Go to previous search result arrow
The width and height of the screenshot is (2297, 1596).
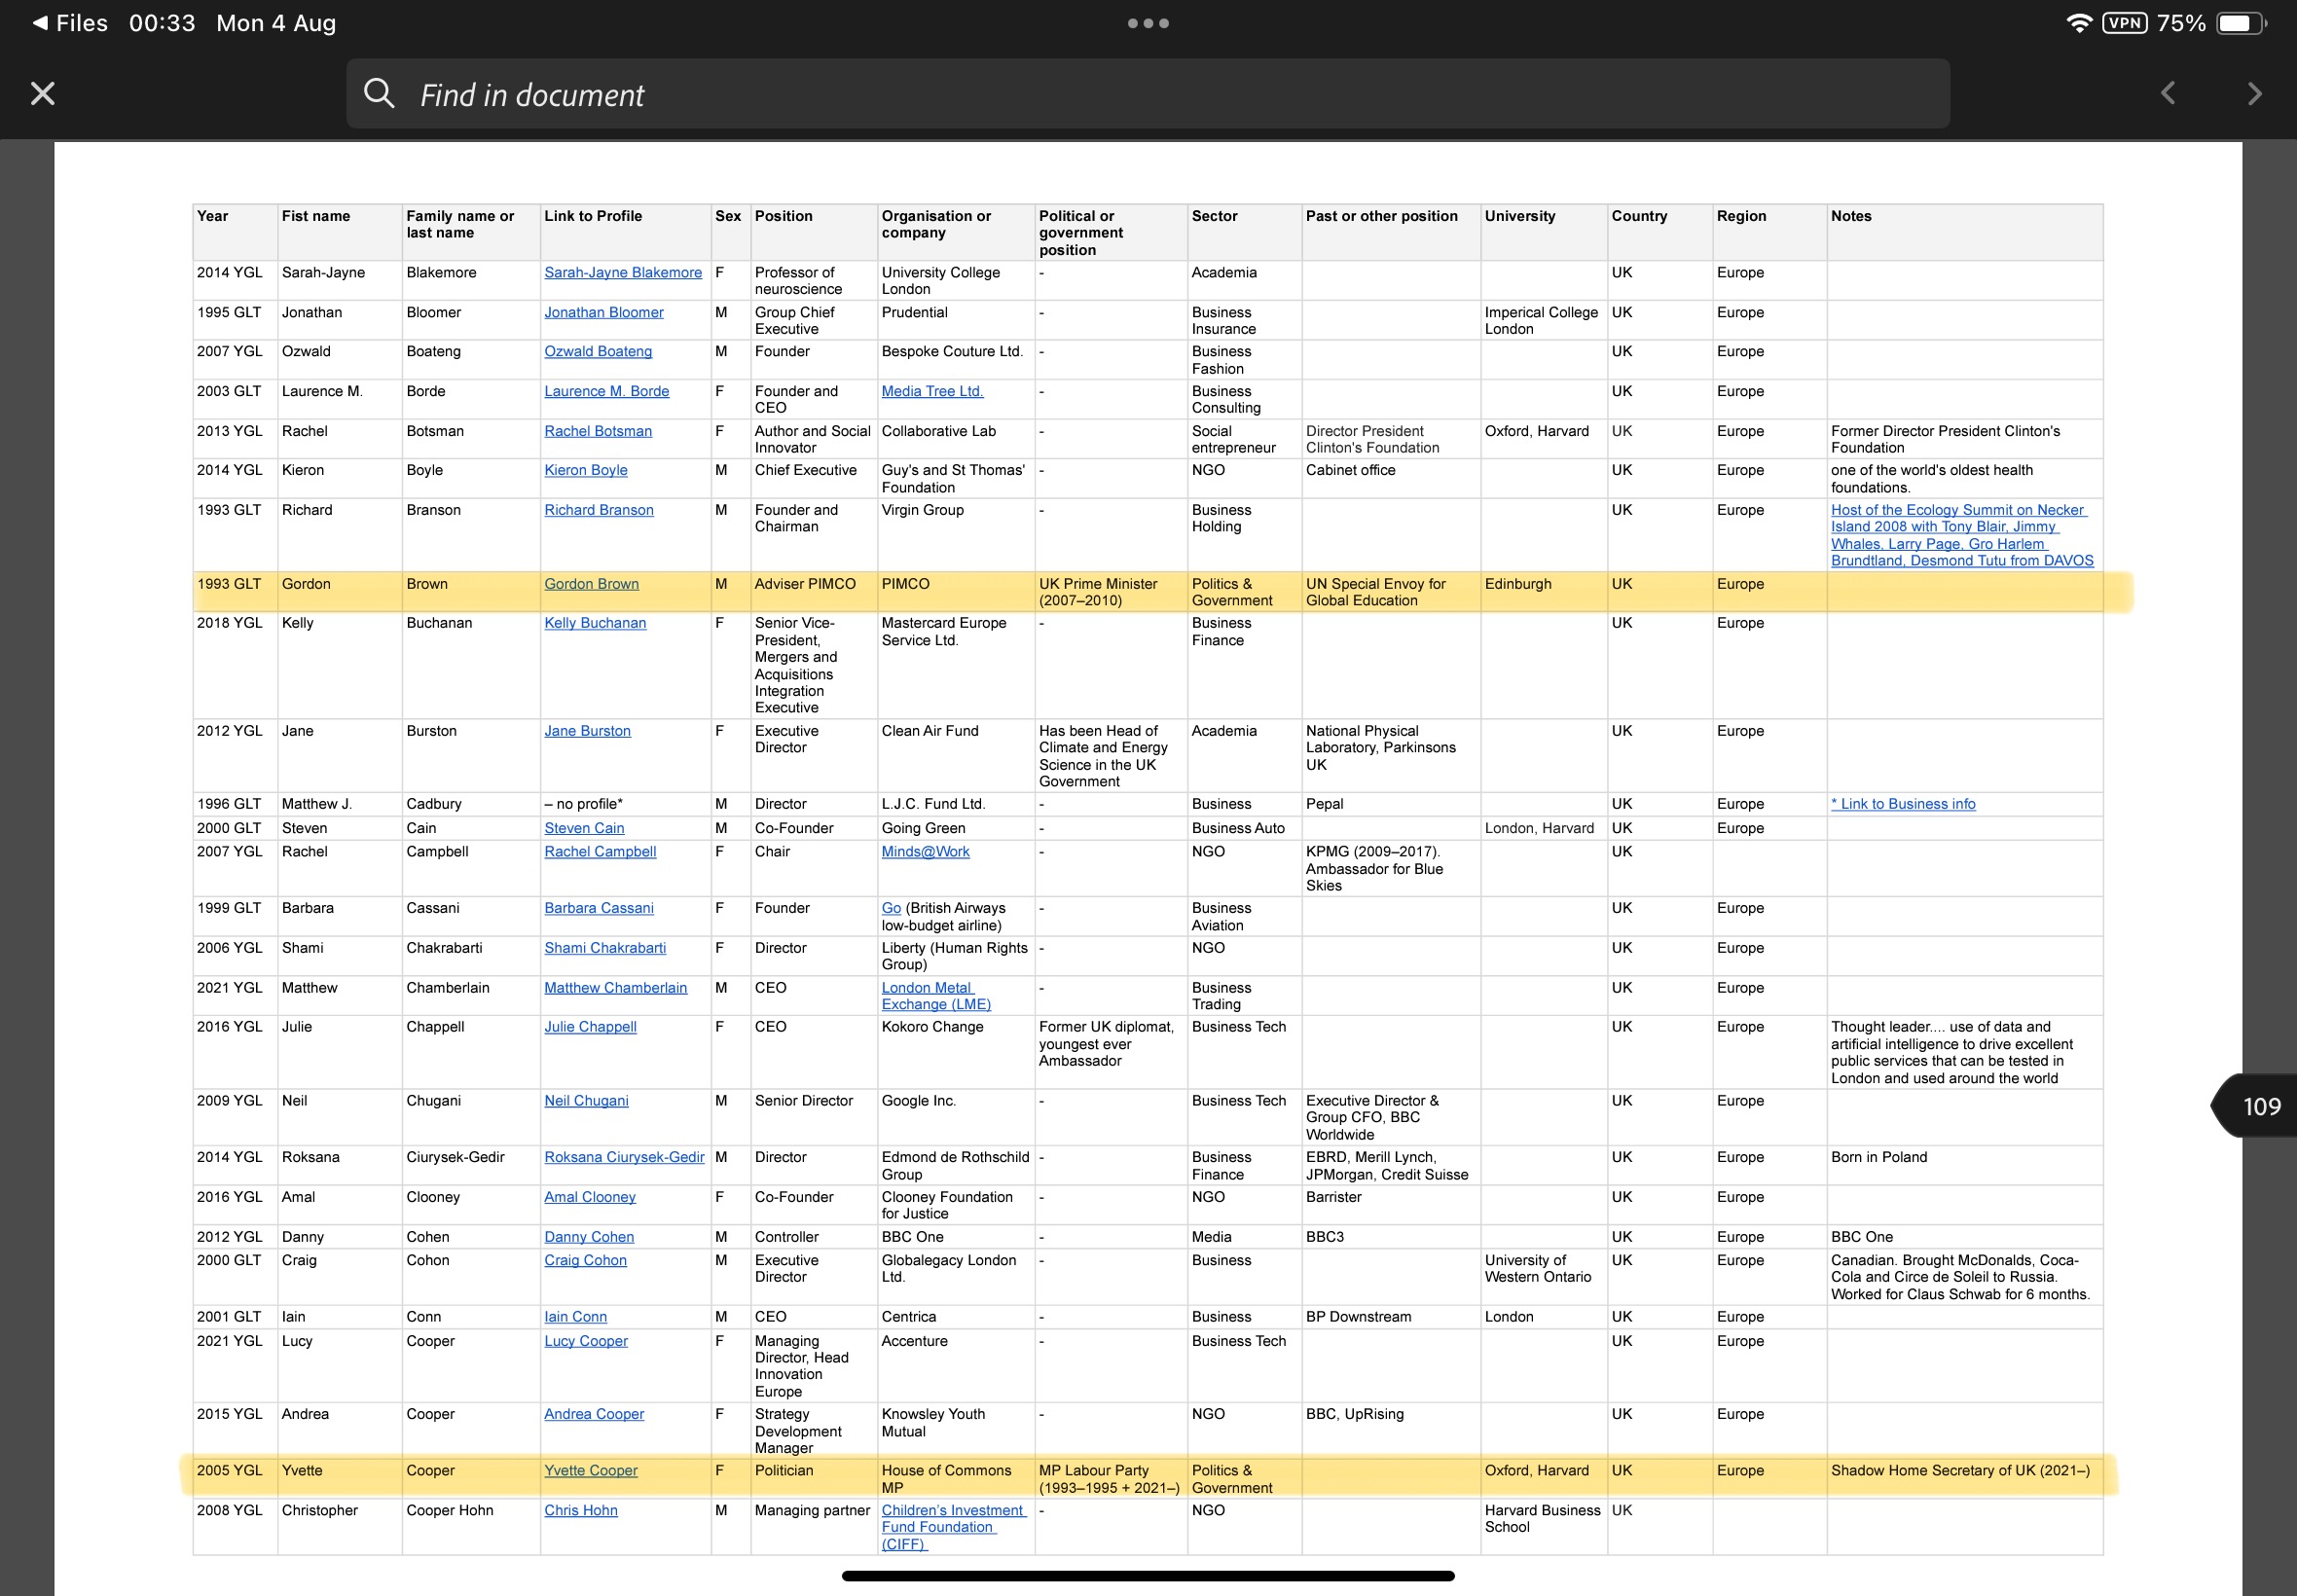(x=2167, y=94)
